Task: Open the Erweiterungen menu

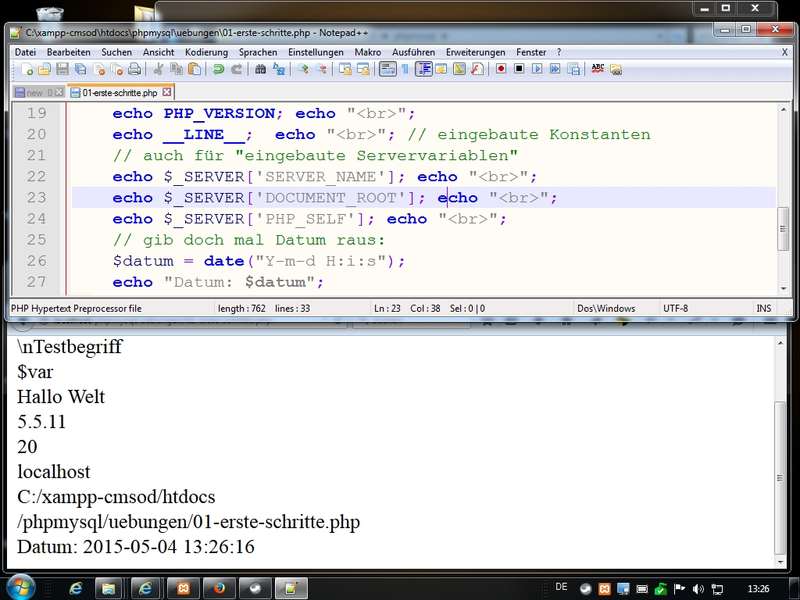Action: pyautogui.click(x=475, y=52)
